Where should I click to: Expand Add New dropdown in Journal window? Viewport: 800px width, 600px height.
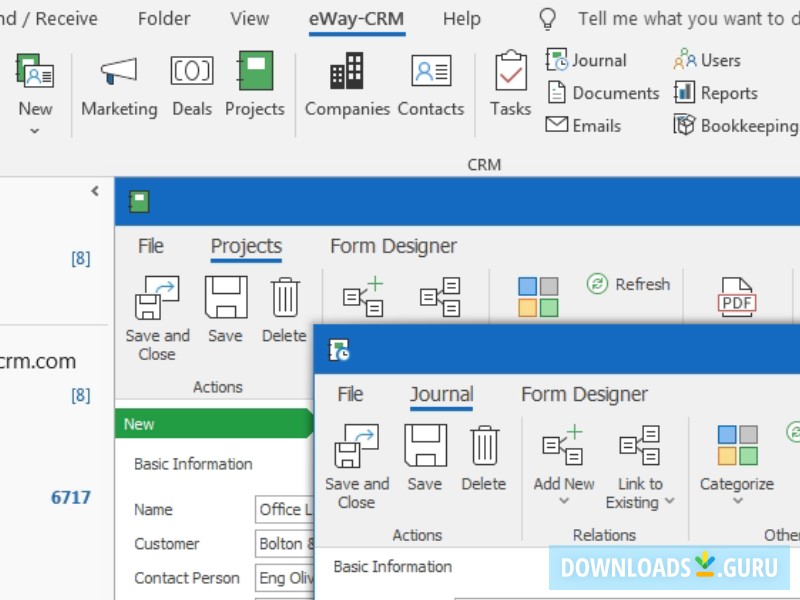tap(564, 501)
